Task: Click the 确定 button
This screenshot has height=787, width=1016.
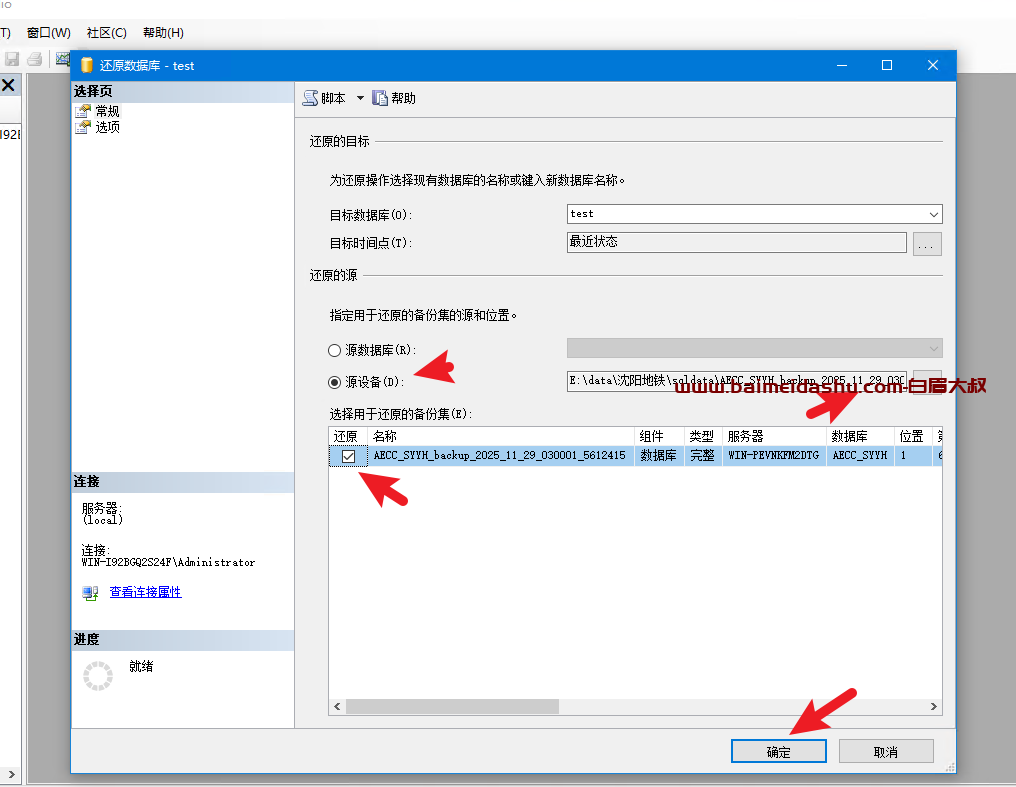Action: 778,752
